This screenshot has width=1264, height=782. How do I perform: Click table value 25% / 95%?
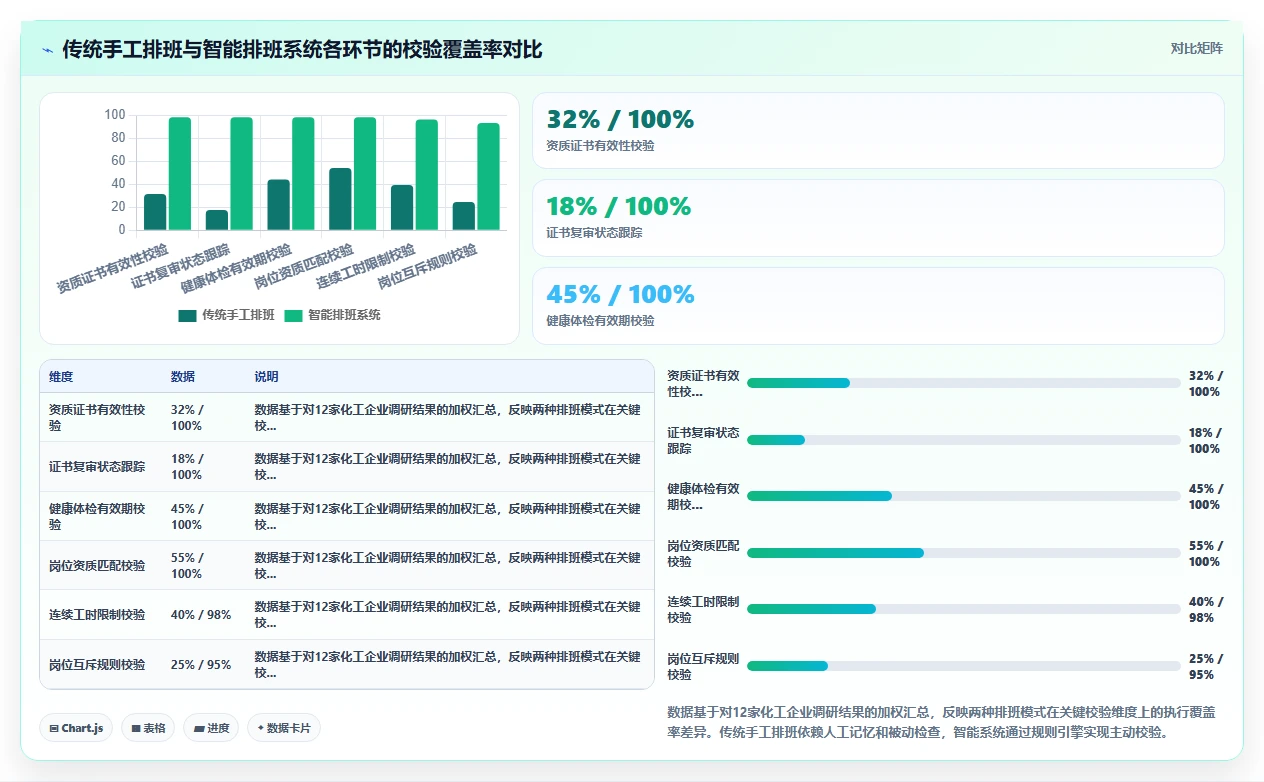[201, 665]
